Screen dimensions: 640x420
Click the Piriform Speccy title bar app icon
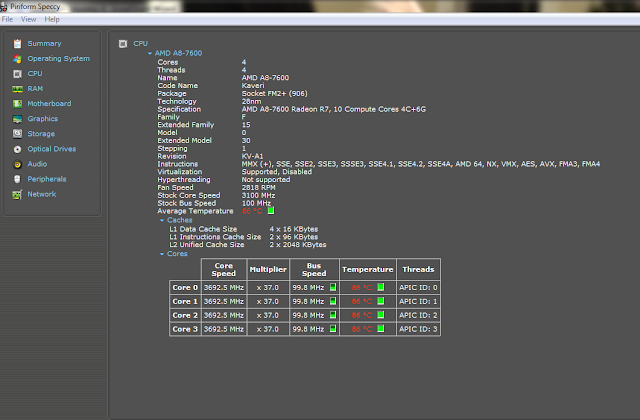click(4, 7)
